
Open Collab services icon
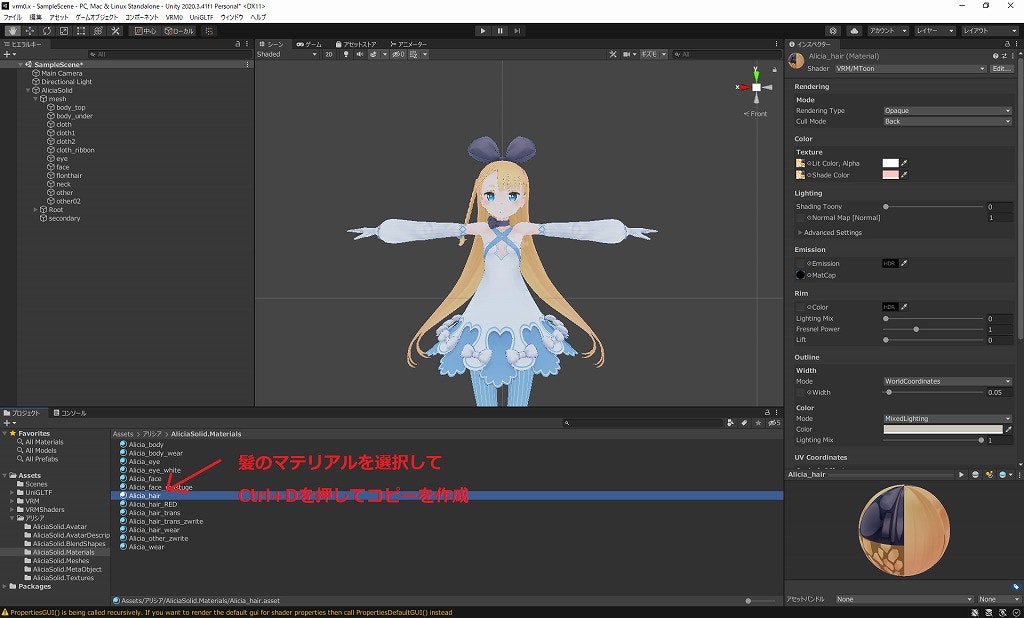coord(833,31)
